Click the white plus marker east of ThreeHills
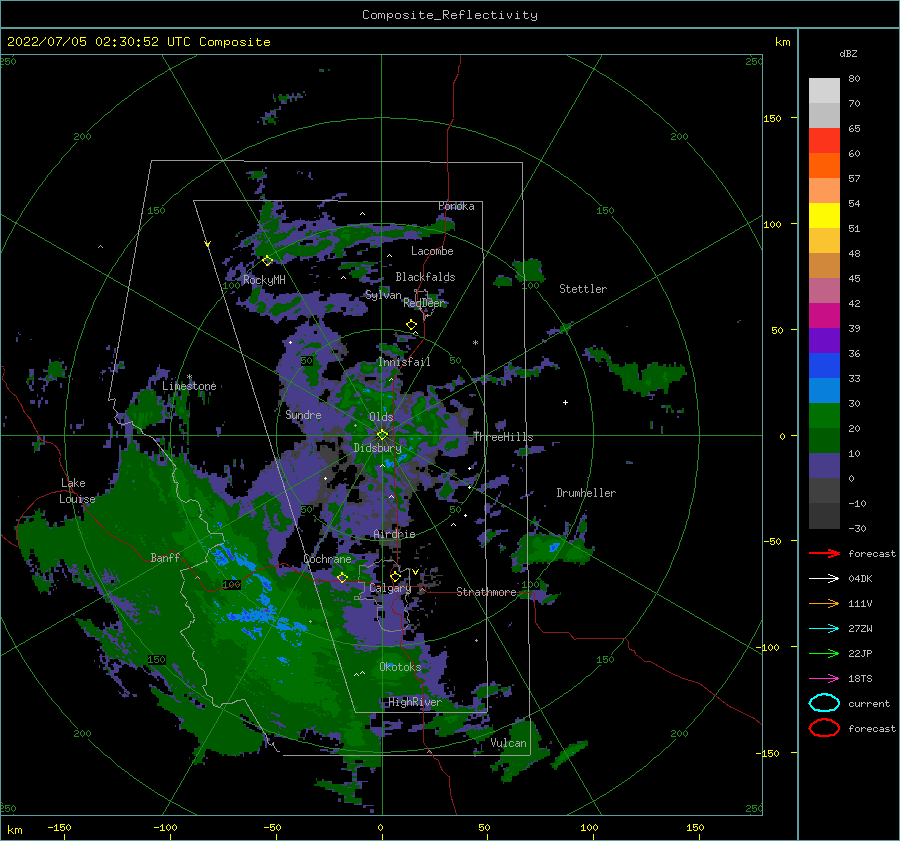The image size is (900, 841). 565,402
